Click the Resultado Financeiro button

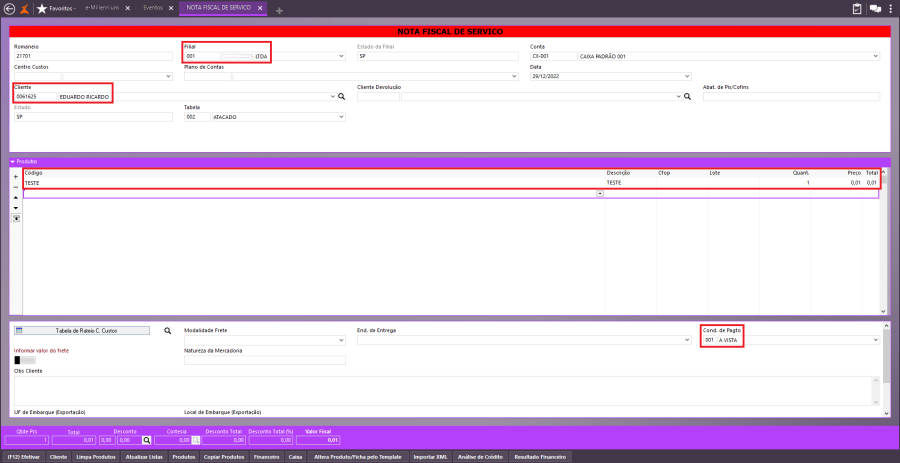(x=540, y=457)
